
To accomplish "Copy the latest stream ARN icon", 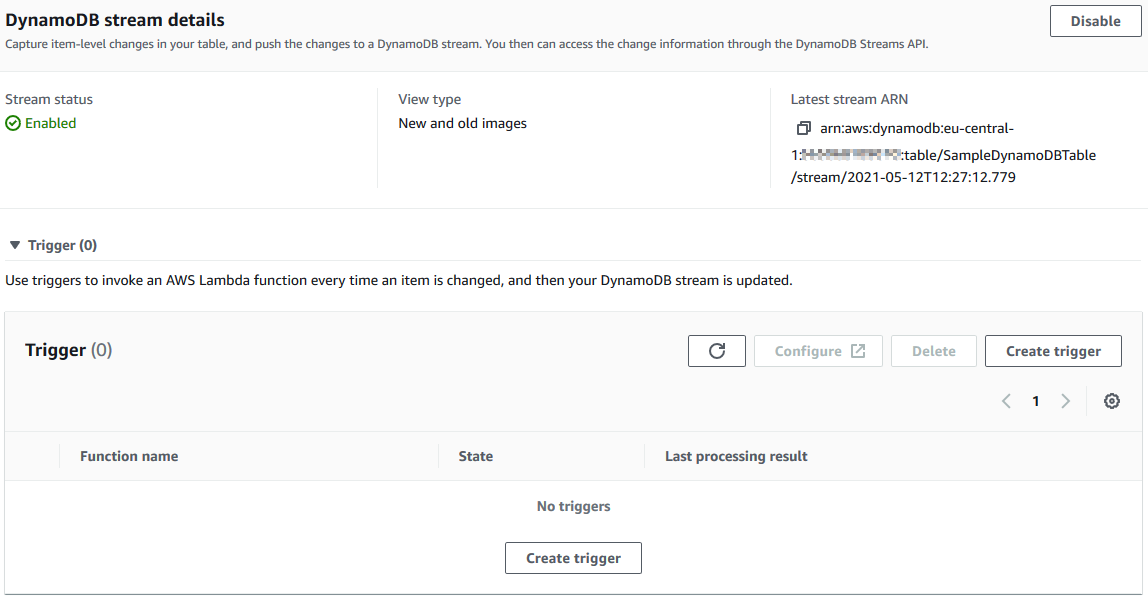I will pos(803,128).
